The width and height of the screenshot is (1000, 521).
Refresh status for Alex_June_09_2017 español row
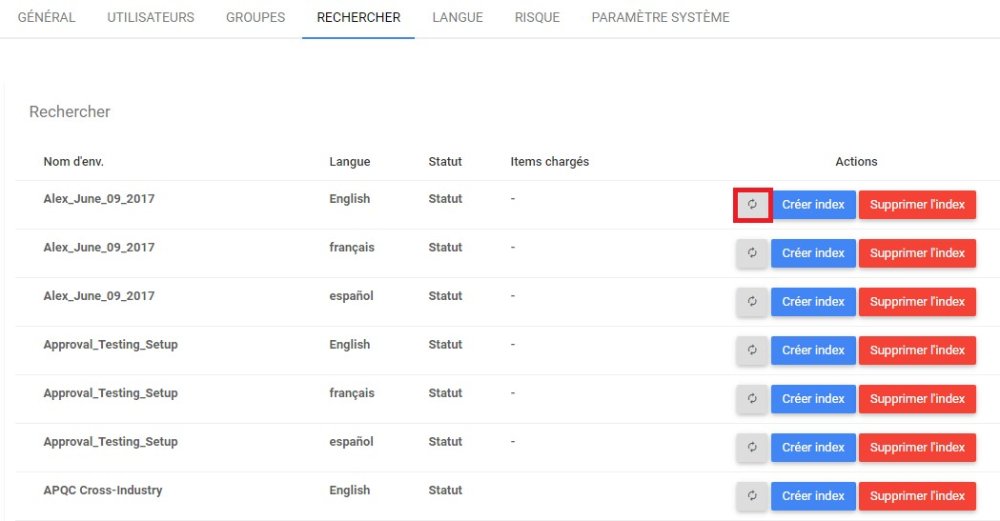[752, 302]
